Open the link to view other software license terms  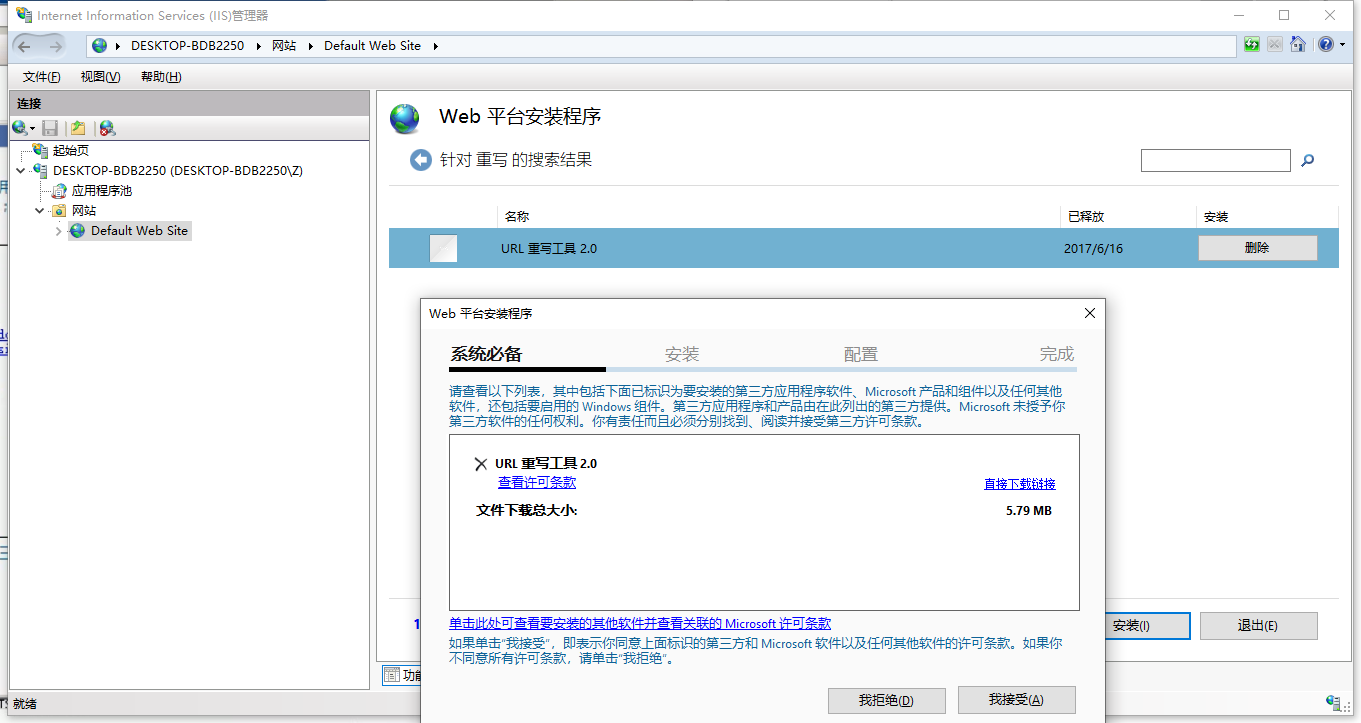coord(640,623)
